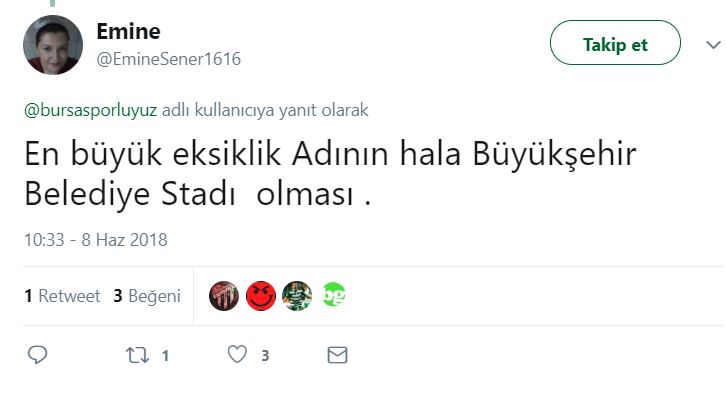Click Emine's profile photo
The height and width of the screenshot is (401, 727).
tap(53, 46)
